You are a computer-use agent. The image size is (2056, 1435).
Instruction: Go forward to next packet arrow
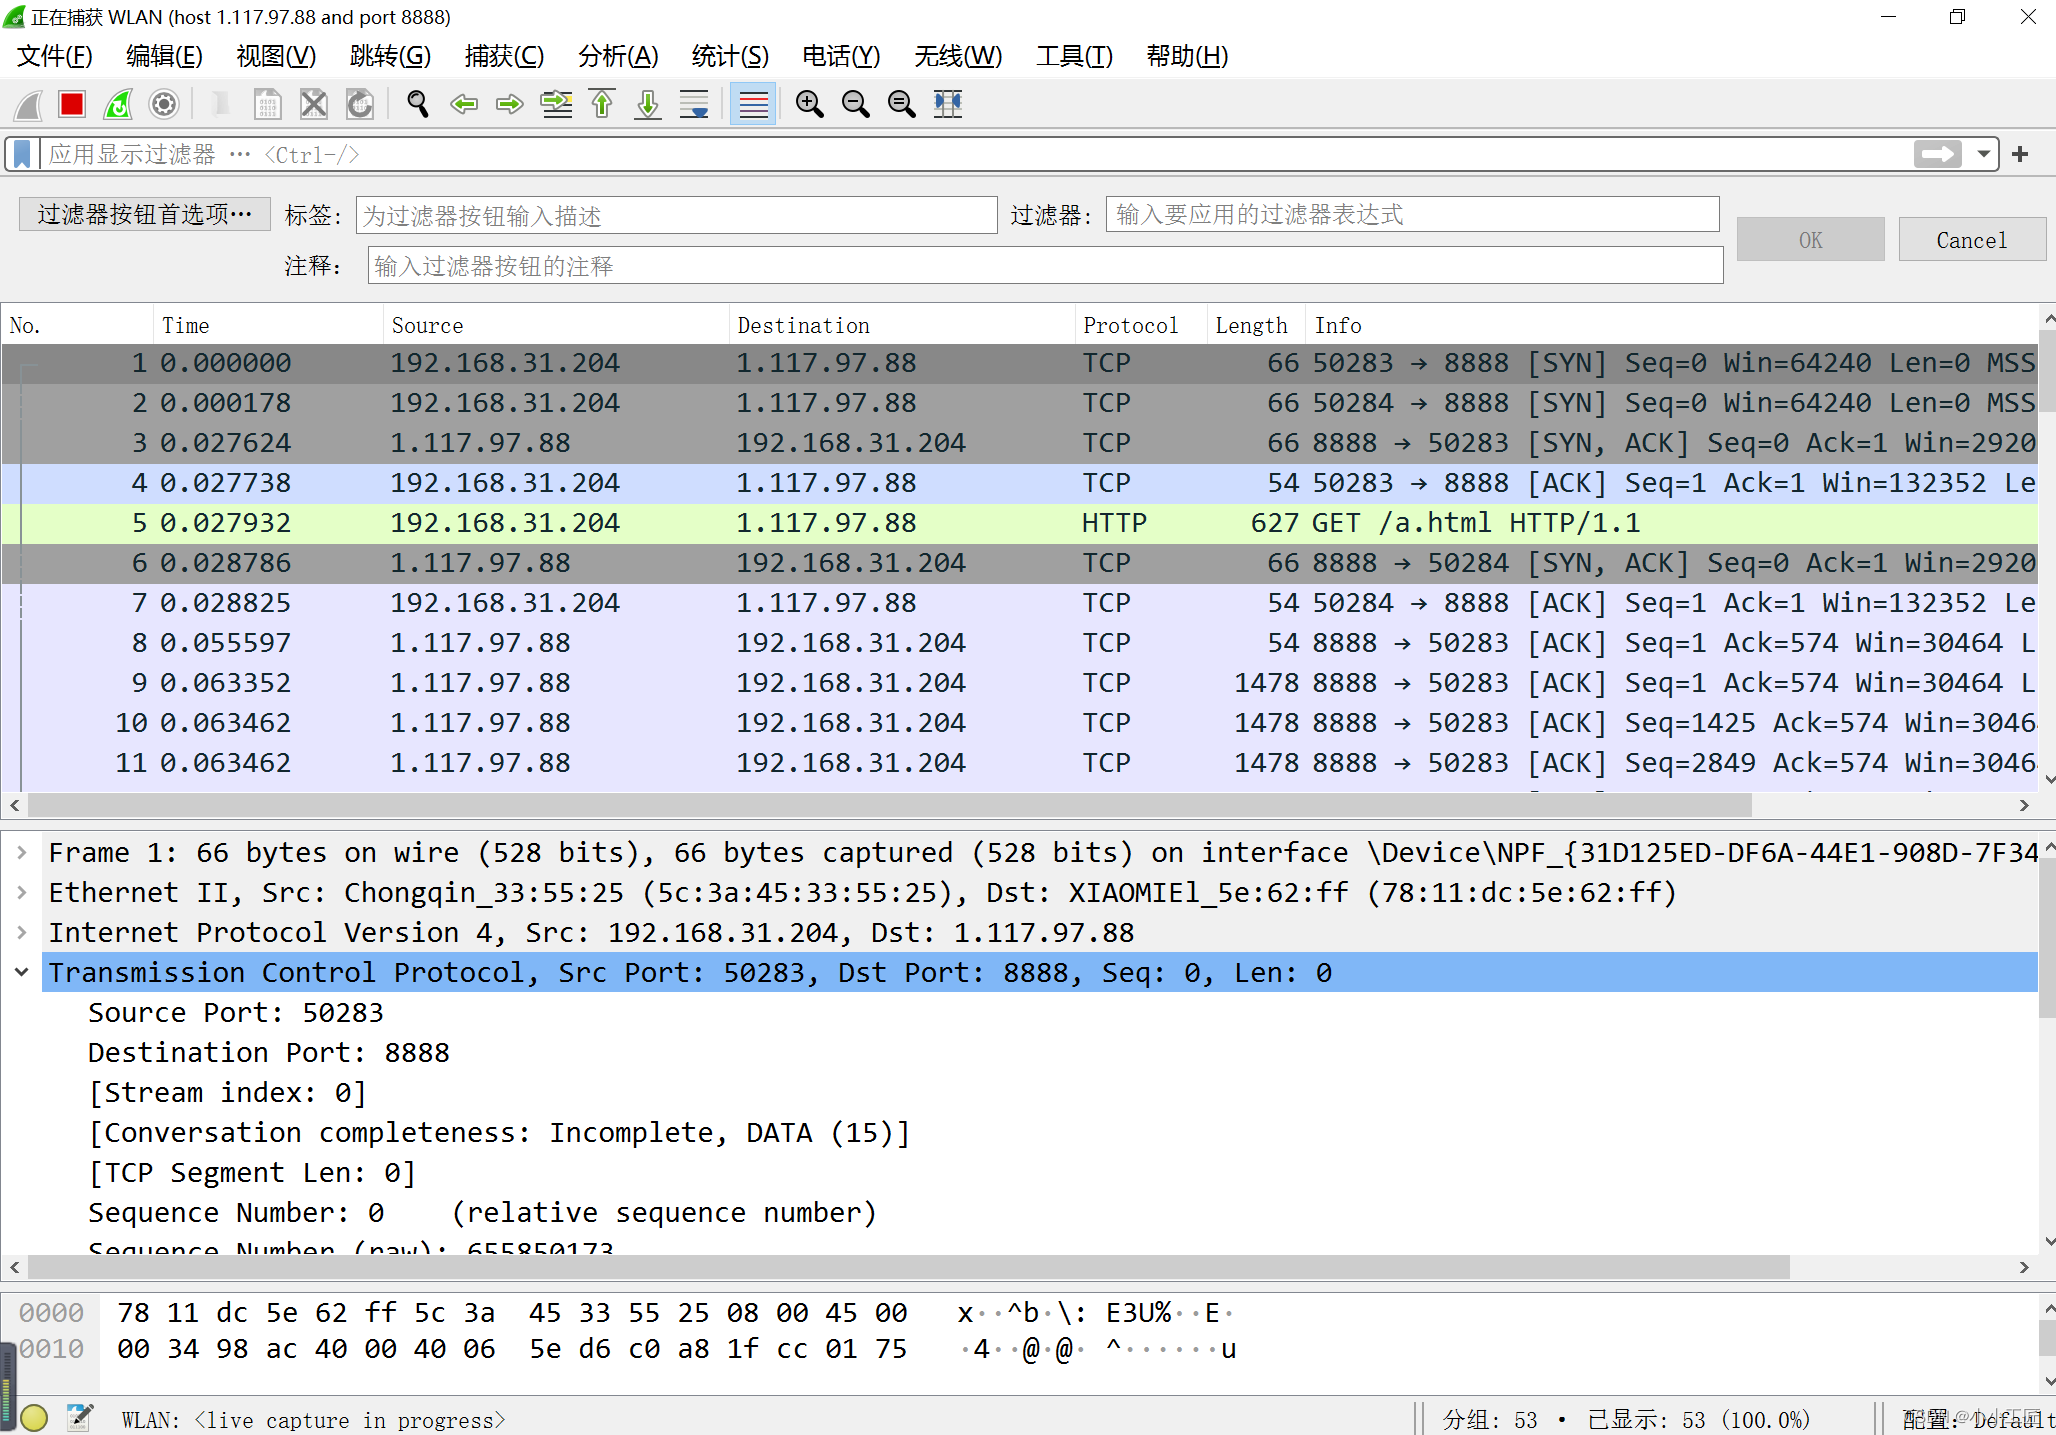coord(510,104)
